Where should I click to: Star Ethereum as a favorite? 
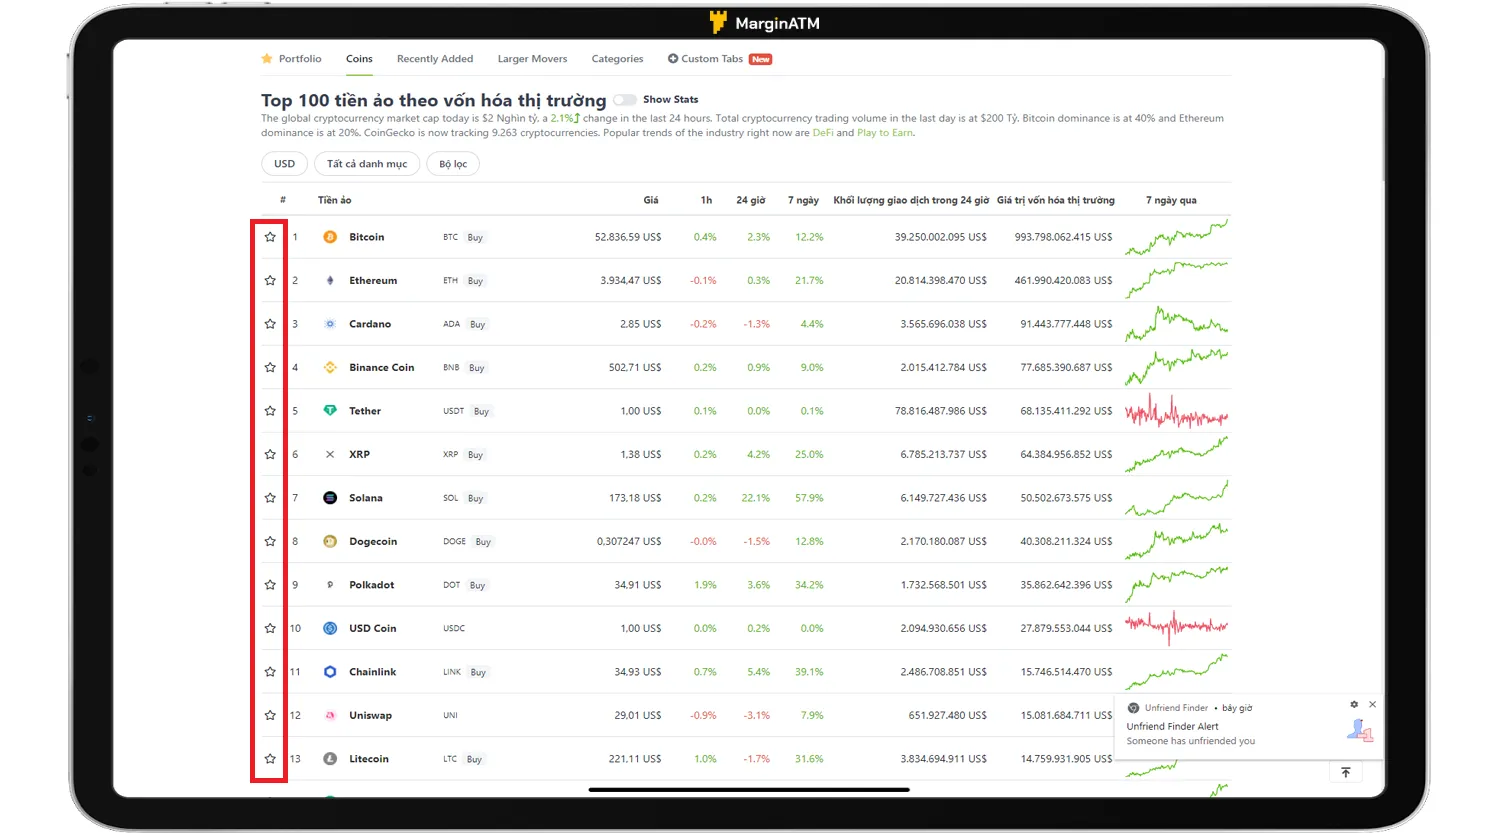coord(270,281)
